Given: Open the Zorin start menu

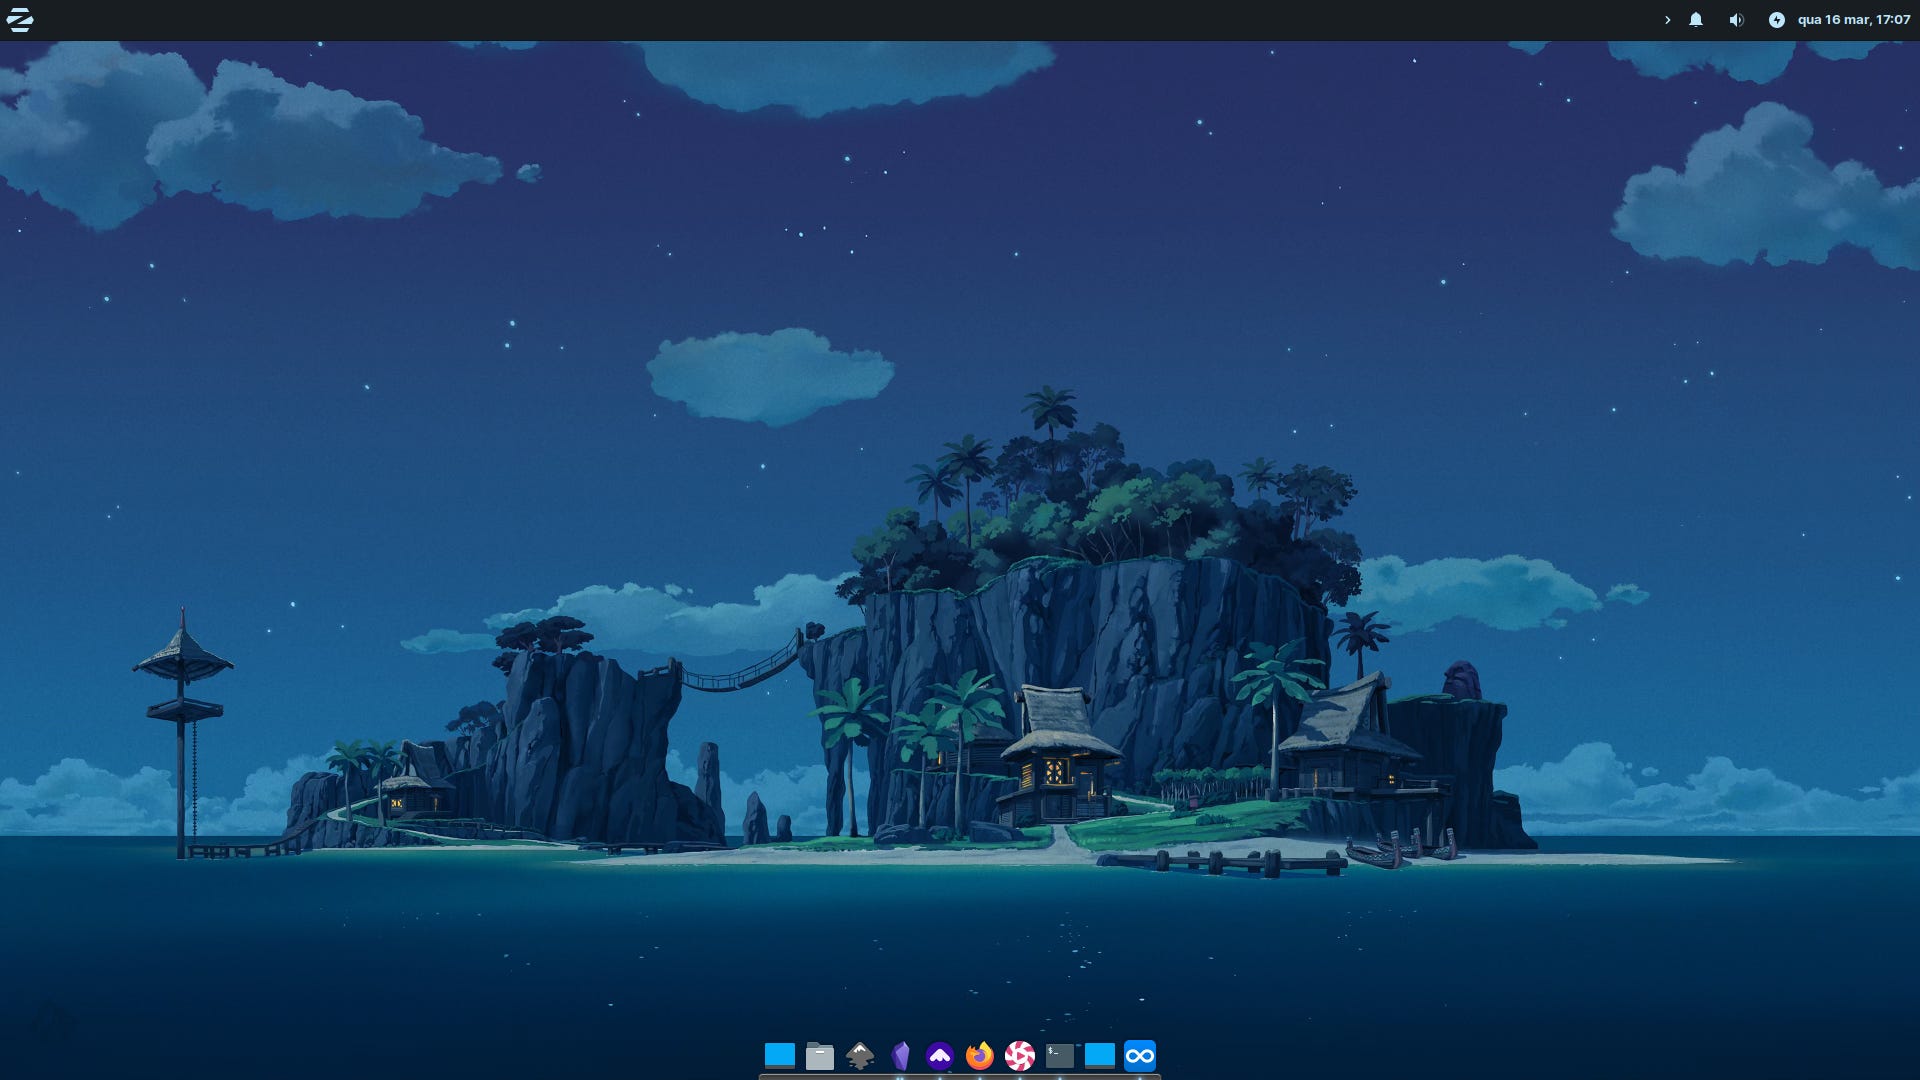Looking at the screenshot, I should point(20,20).
